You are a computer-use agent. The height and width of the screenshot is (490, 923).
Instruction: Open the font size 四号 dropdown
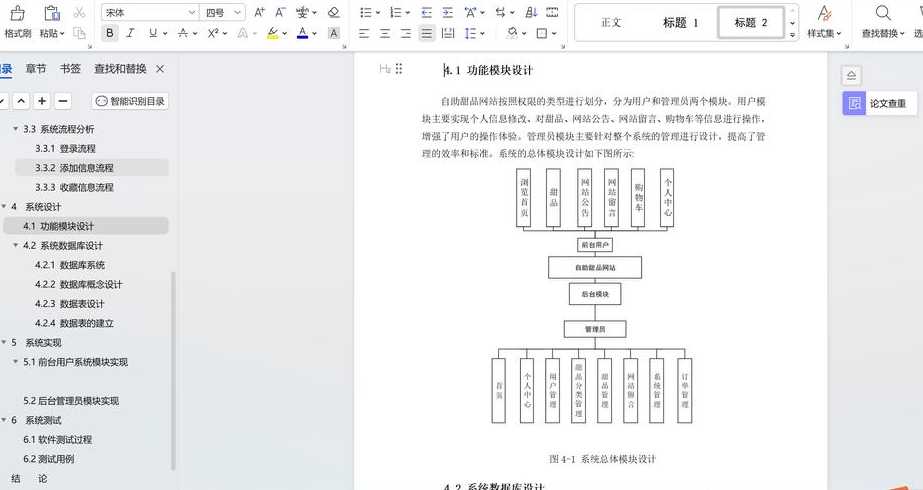pyautogui.click(x=237, y=12)
